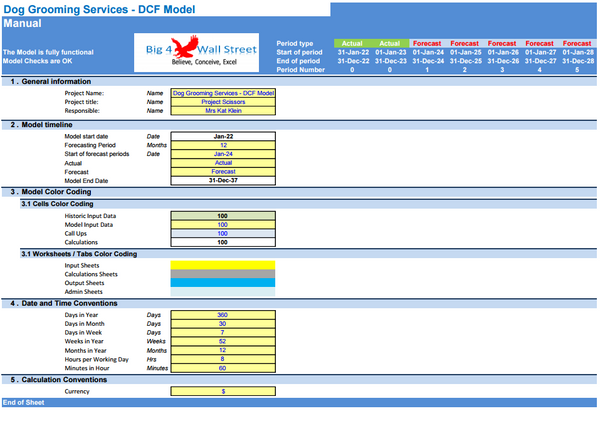Click the yellow 'Forecast' label input cell

(223, 171)
